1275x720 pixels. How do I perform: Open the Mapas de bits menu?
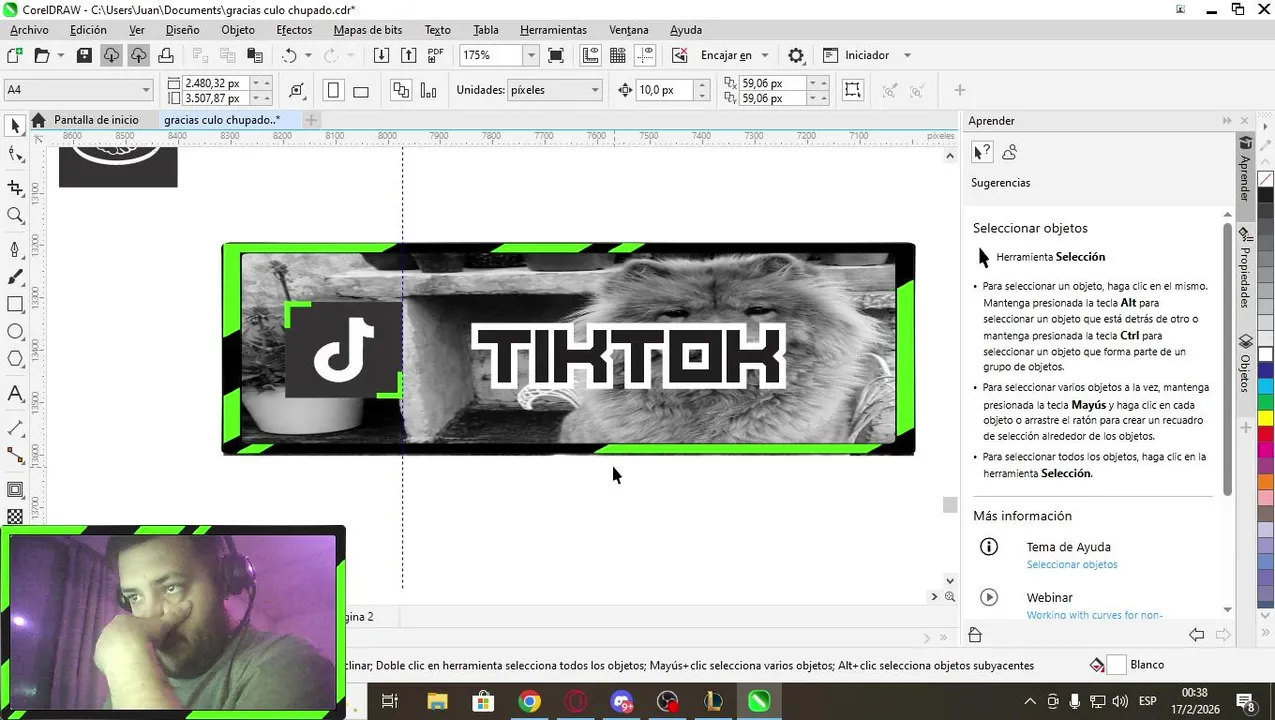(368, 30)
